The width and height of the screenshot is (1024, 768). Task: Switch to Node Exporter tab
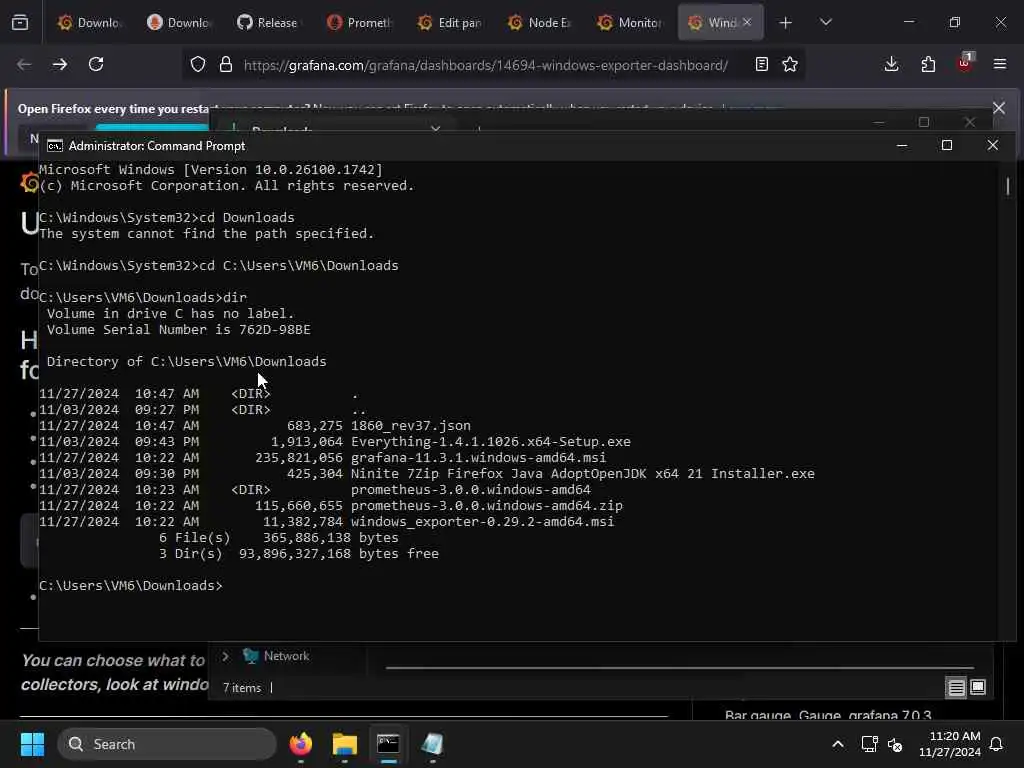[x=539, y=23]
